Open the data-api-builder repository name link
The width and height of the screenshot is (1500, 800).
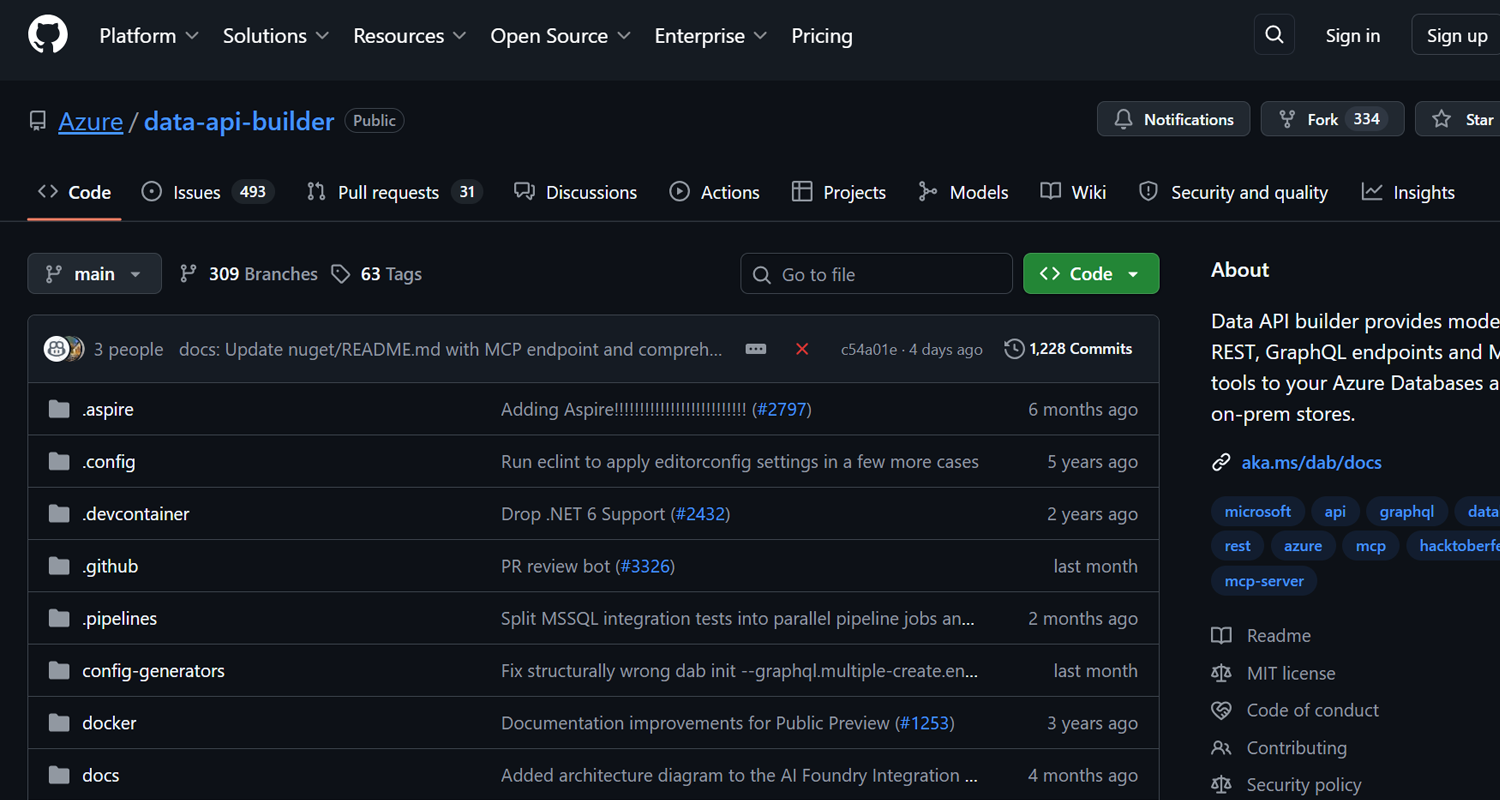[239, 121]
